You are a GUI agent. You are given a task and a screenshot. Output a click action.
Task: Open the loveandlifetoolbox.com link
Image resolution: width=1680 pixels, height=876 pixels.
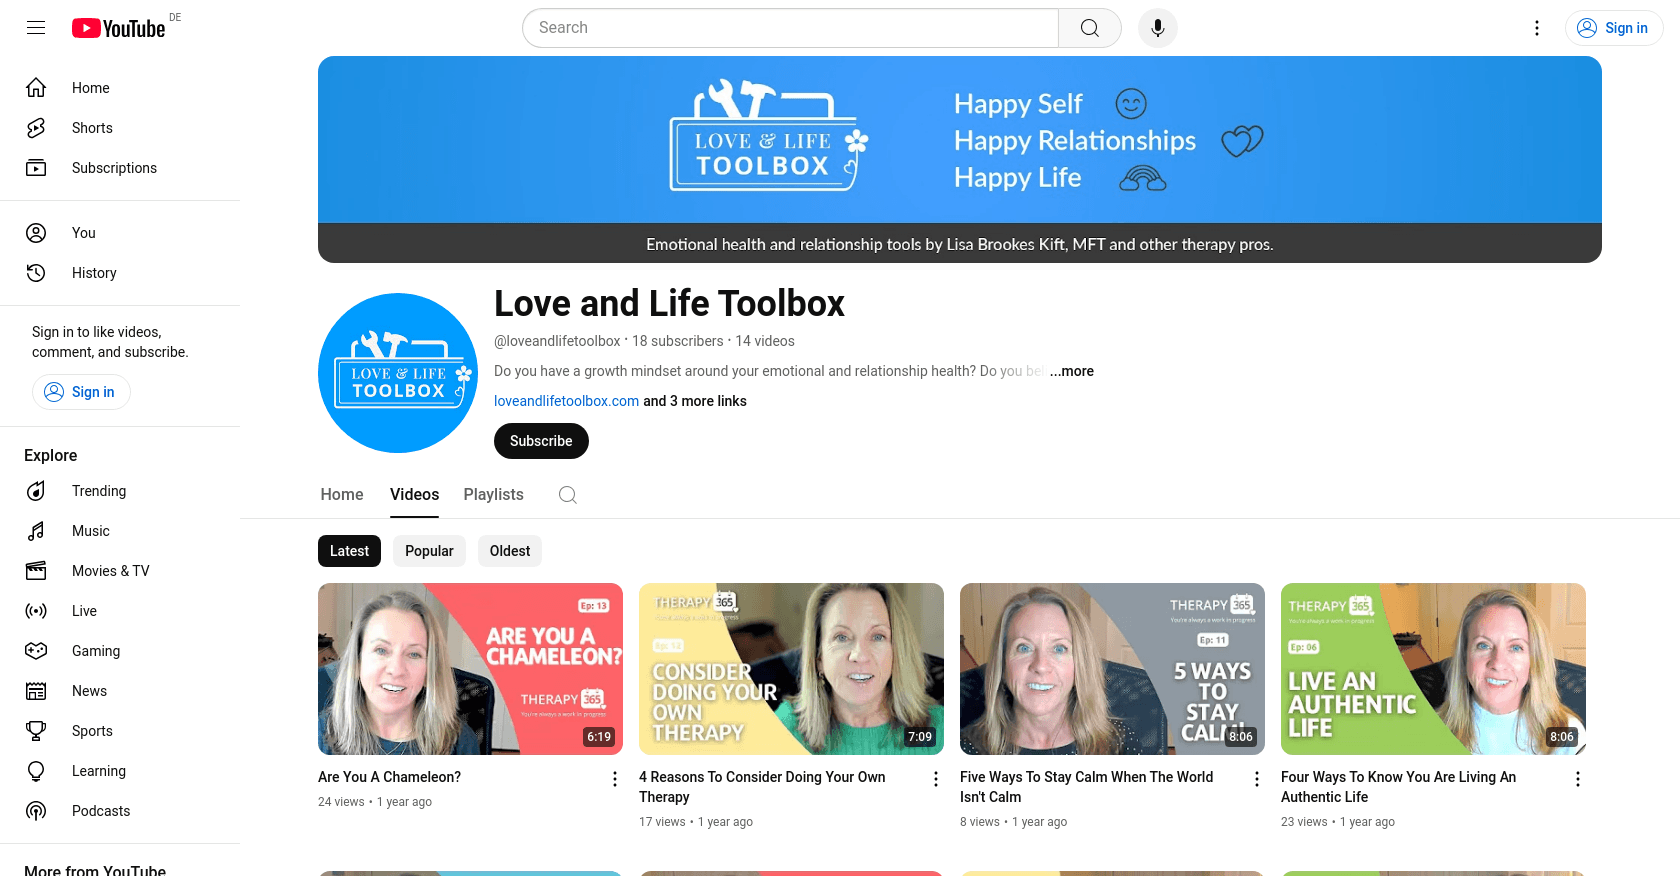[x=566, y=401]
